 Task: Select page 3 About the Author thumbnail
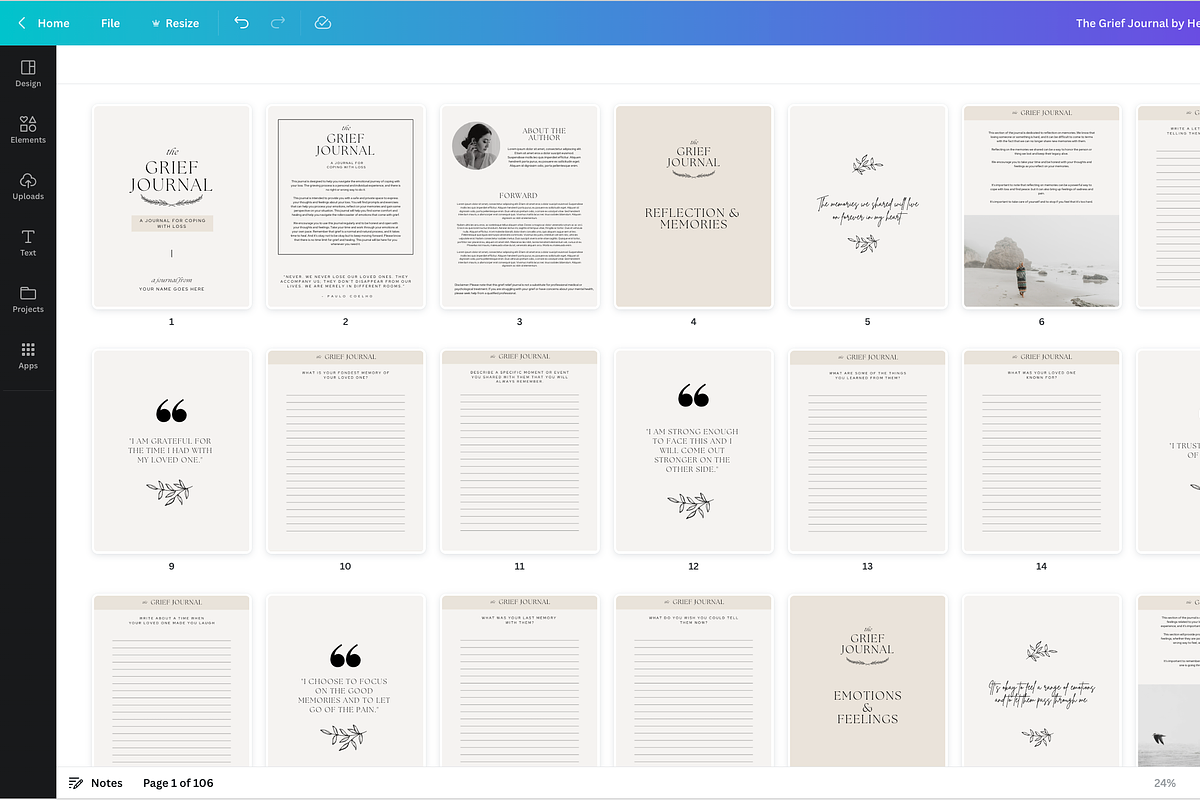pyautogui.click(x=519, y=207)
